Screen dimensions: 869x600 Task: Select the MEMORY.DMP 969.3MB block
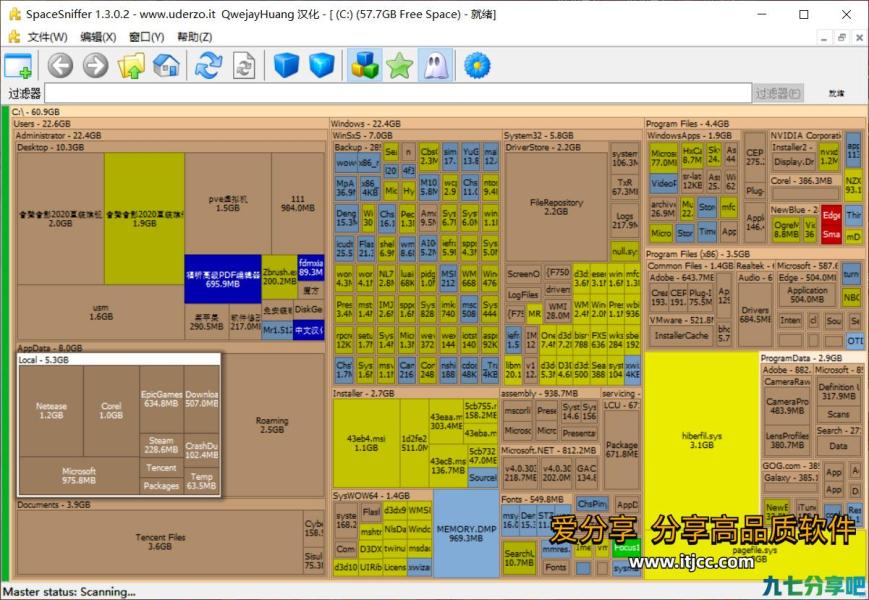pyautogui.click(x=466, y=533)
